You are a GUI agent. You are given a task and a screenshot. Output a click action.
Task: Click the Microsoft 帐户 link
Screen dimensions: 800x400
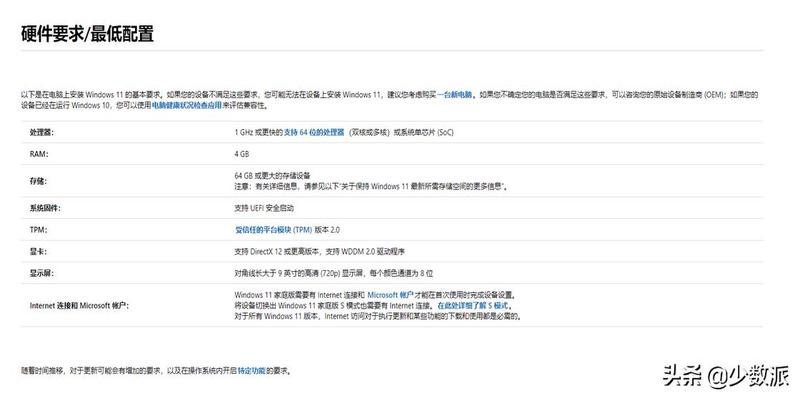tap(390, 295)
